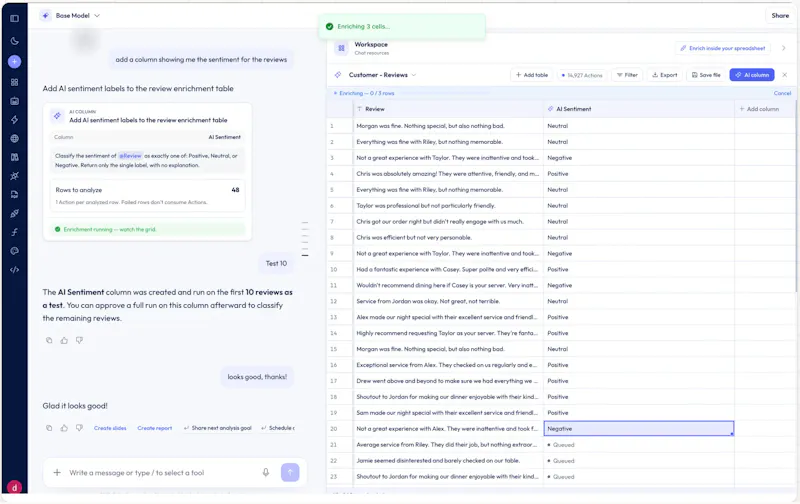Click the 14,927 Actions indicator
Image resolution: width=800 pixels, height=504 pixels.
[582, 75]
